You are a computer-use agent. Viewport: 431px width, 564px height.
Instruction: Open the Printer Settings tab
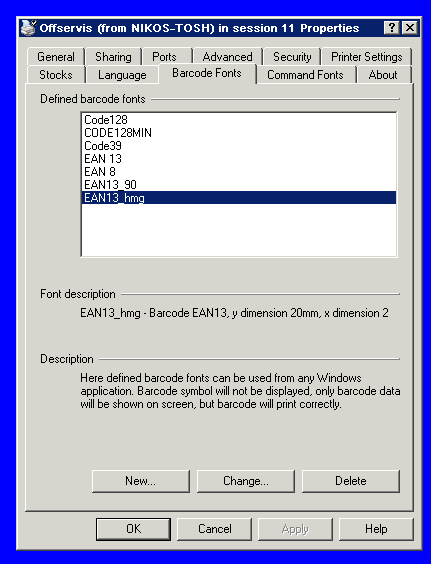[x=367, y=57]
